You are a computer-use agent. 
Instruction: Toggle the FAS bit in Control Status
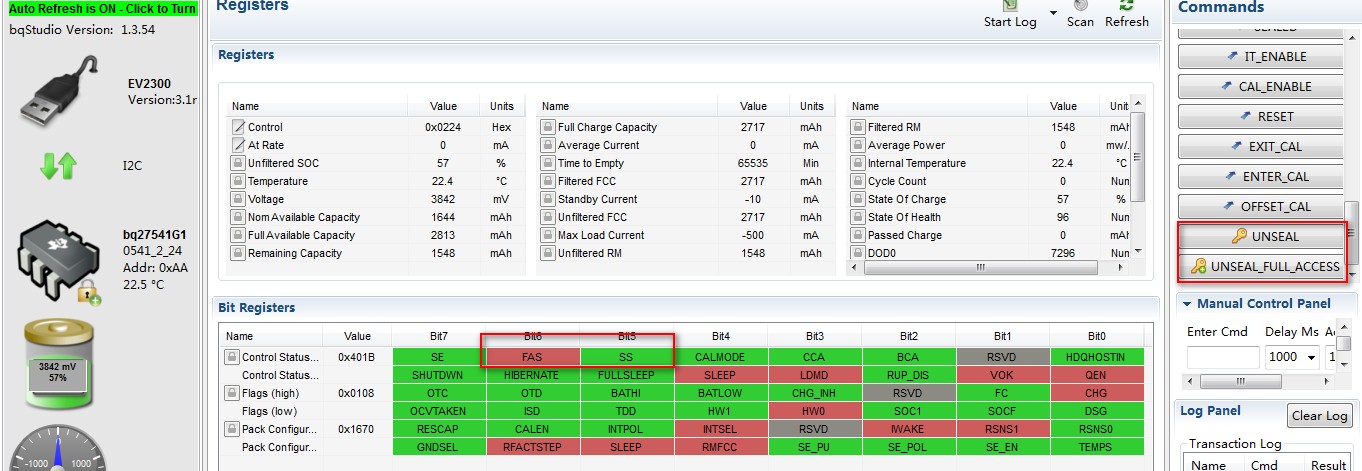(532, 357)
